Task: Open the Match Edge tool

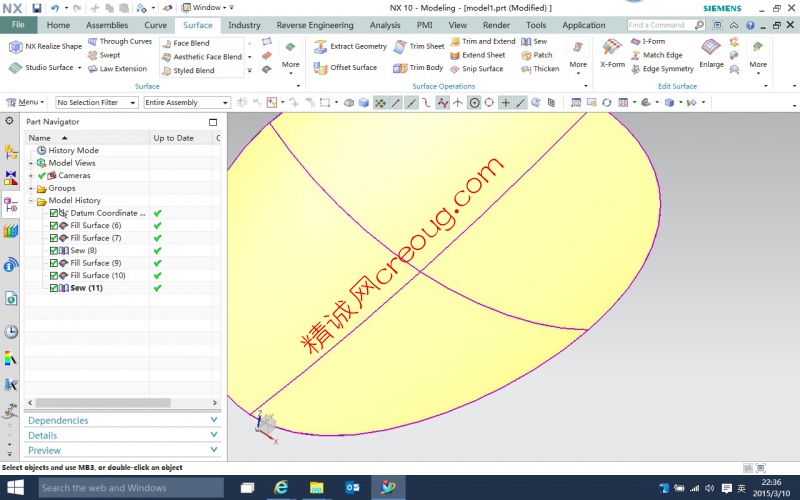Action: pos(657,55)
